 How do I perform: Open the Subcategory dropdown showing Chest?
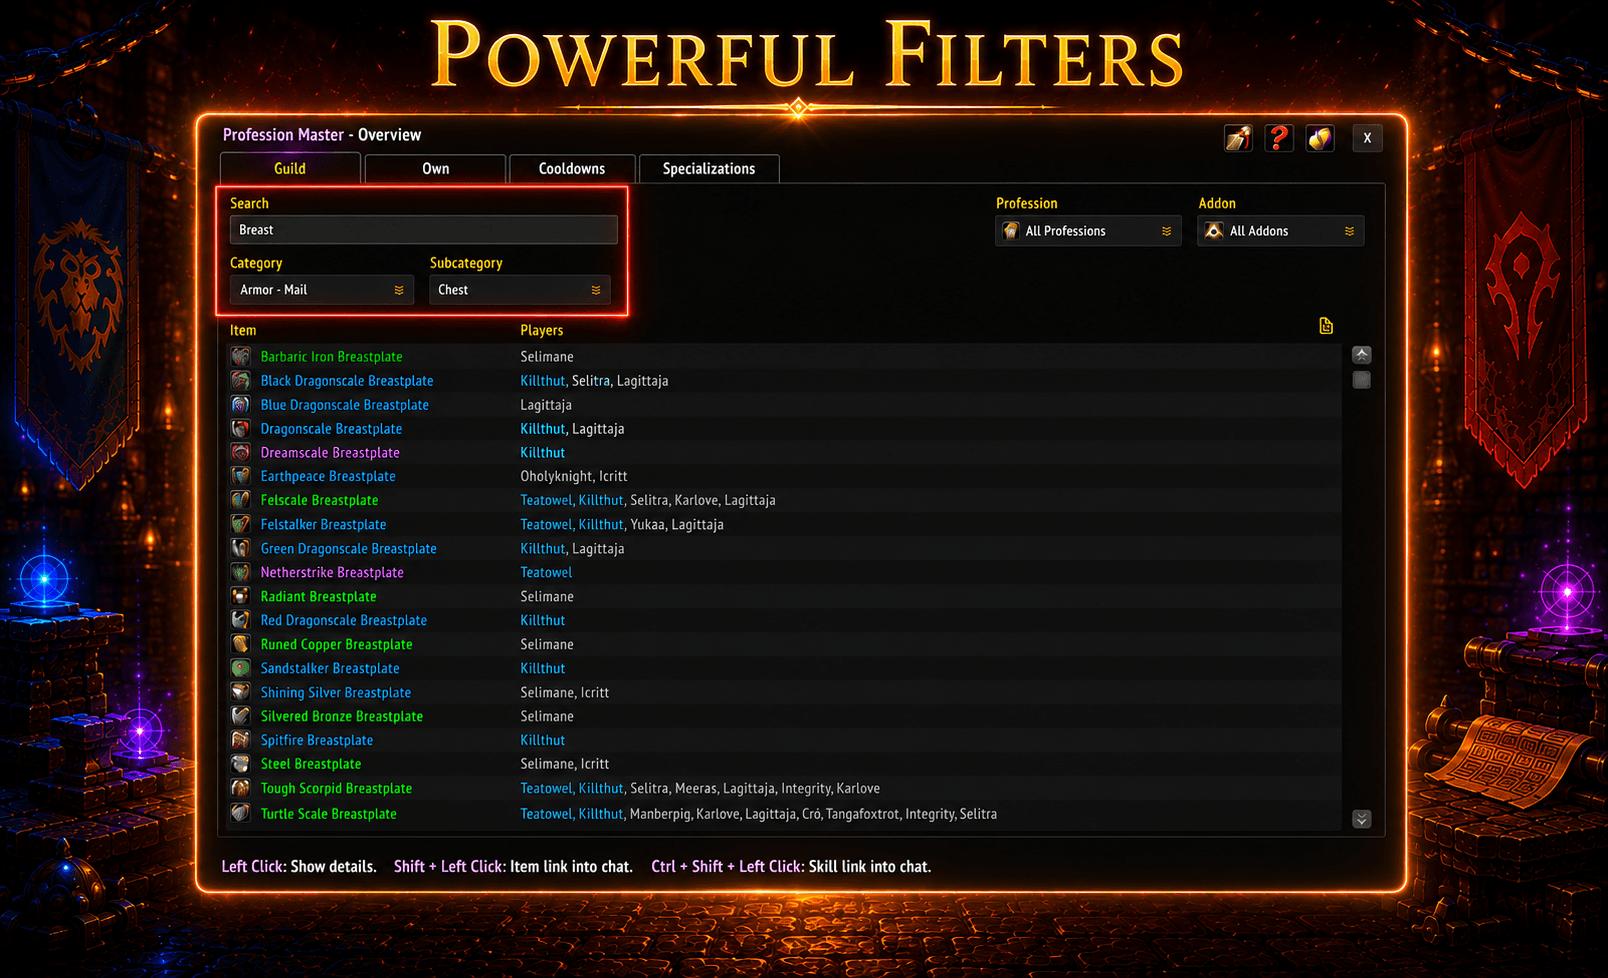[519, 290]
